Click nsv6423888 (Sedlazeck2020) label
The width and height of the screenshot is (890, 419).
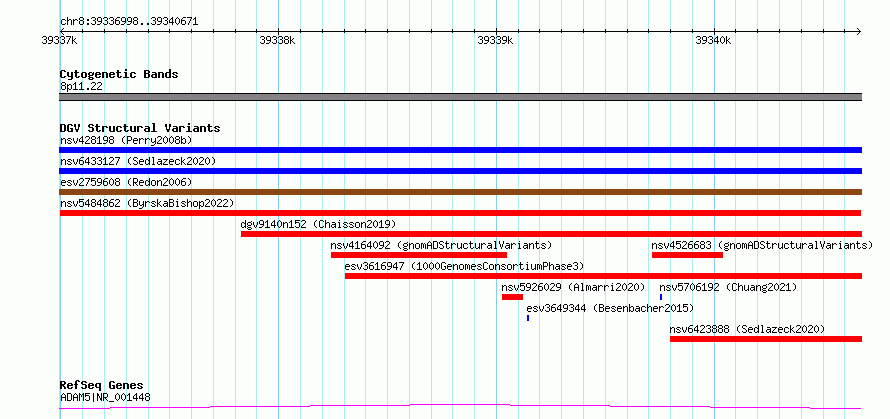pyautogui.click(x=748, y=329)
